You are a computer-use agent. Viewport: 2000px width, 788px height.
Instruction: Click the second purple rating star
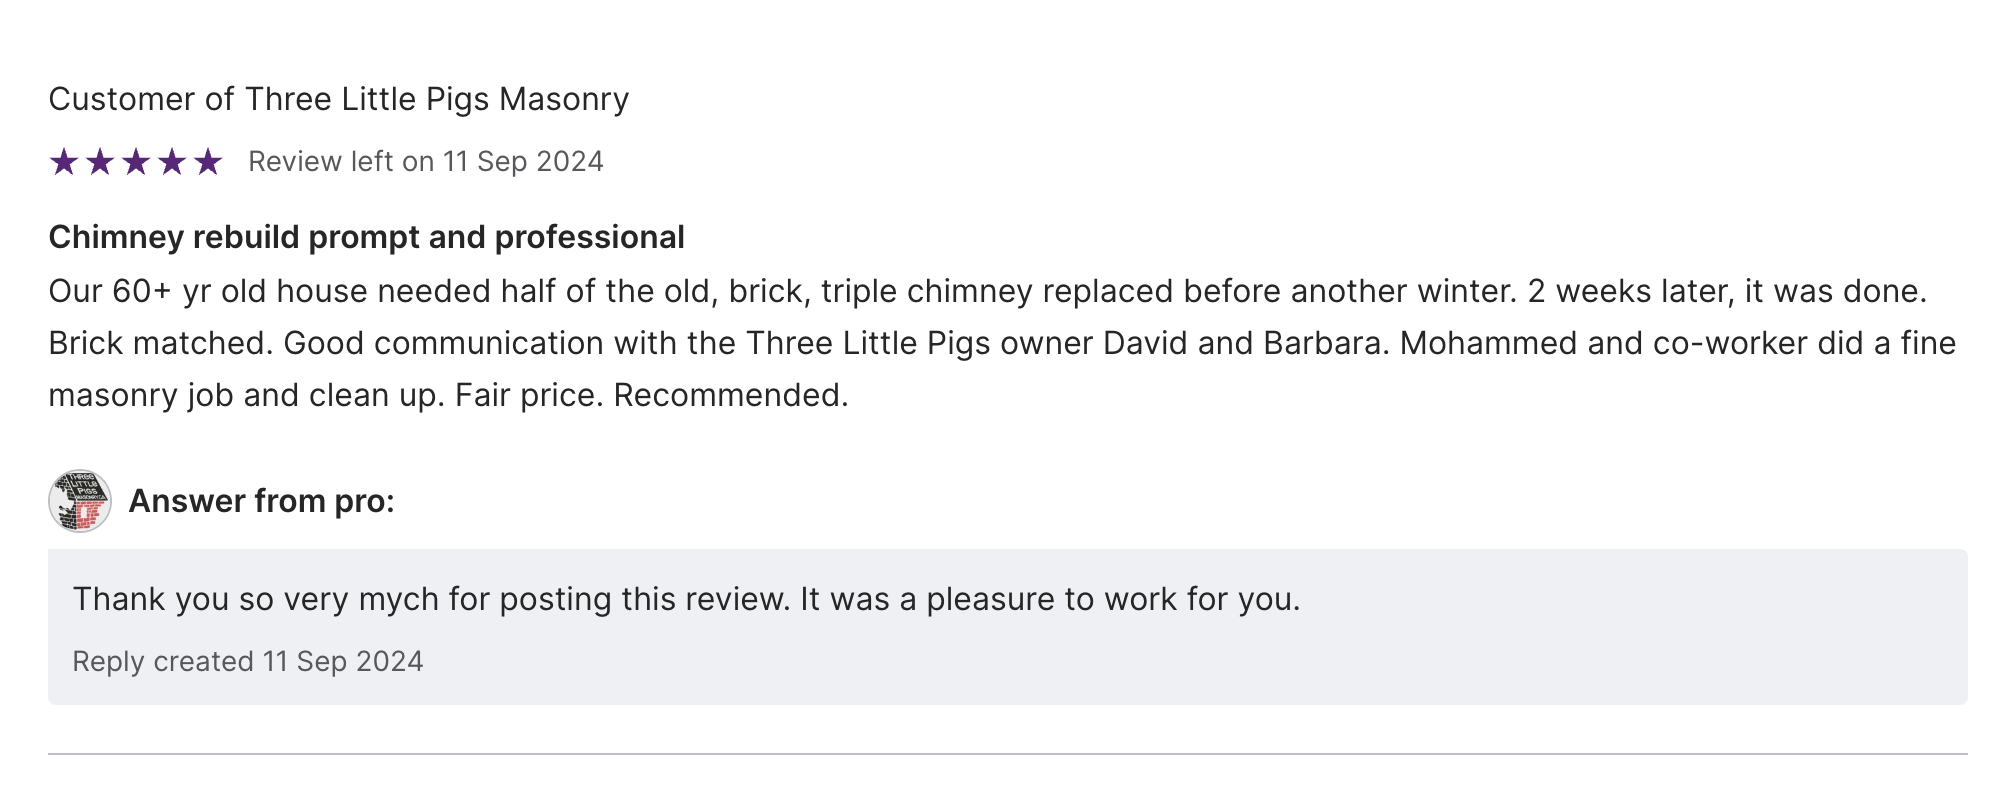coord(100,161)
